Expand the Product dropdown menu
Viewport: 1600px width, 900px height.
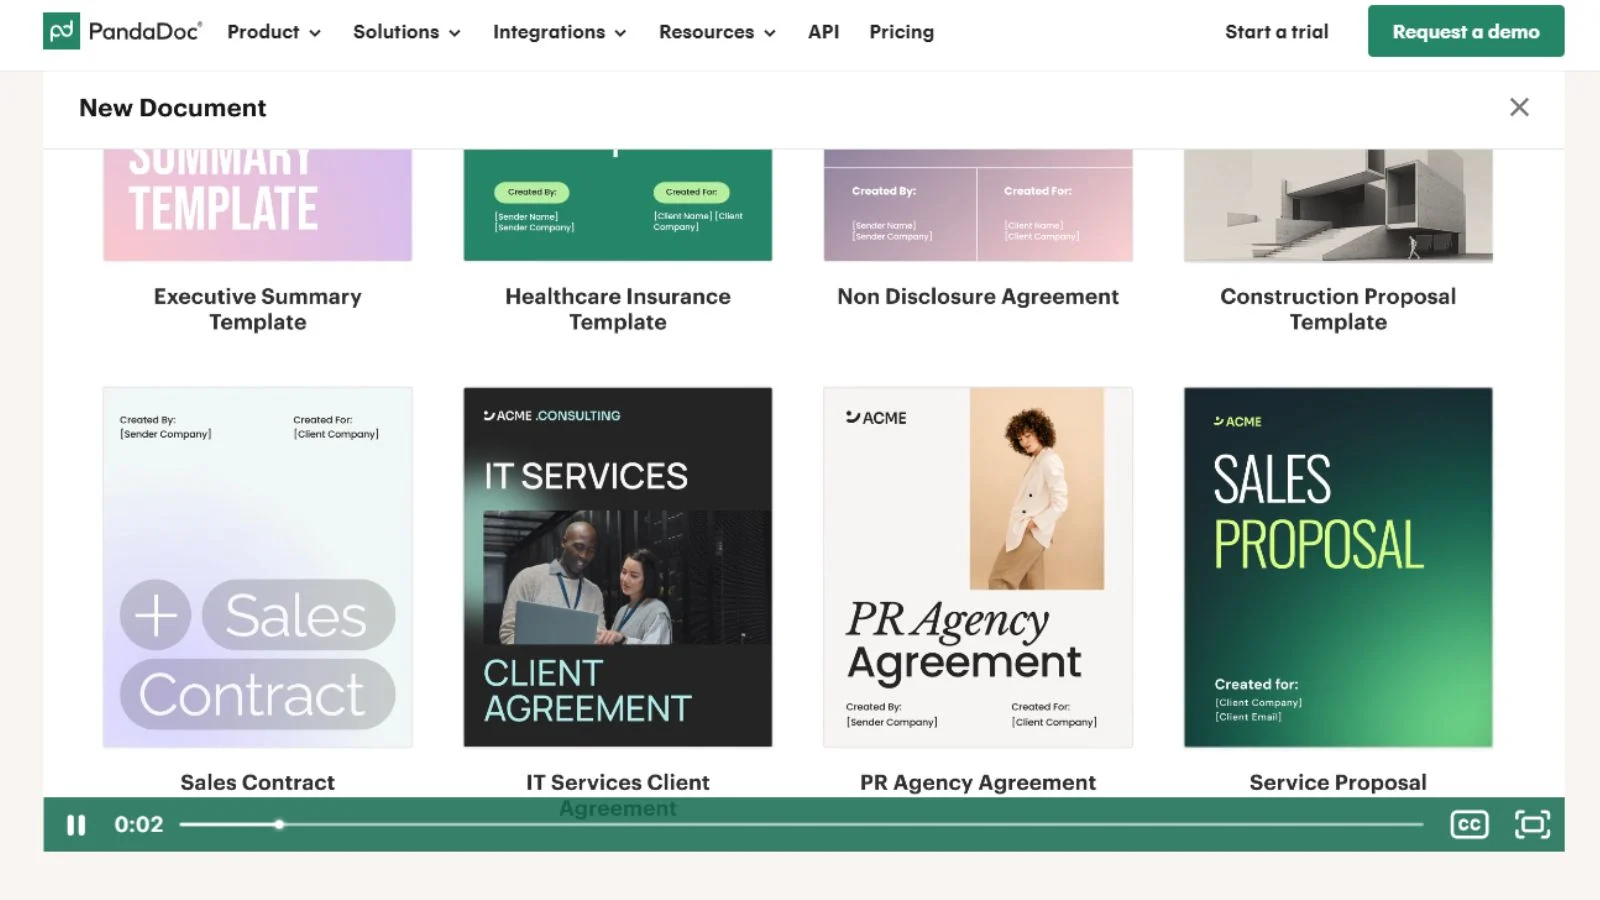coord(274,32)
